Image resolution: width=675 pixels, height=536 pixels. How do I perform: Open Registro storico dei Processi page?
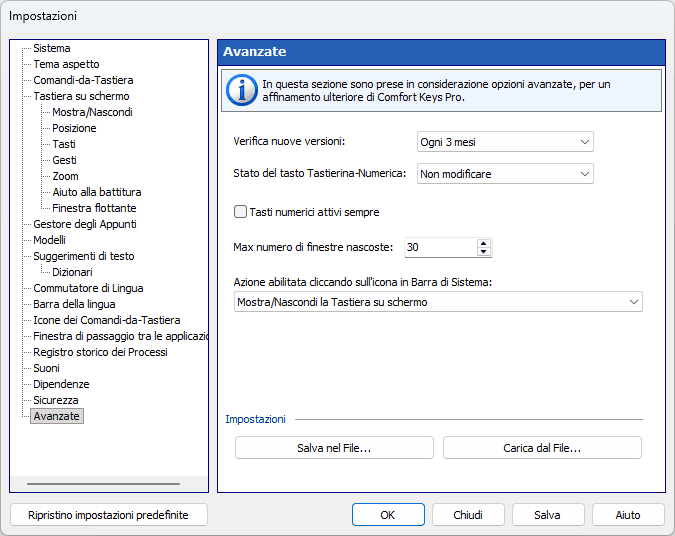click(100, 352)
